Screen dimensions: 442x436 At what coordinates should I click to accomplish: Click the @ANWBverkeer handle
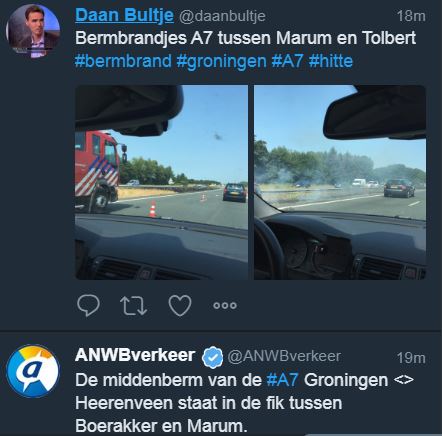coord(284,356)
